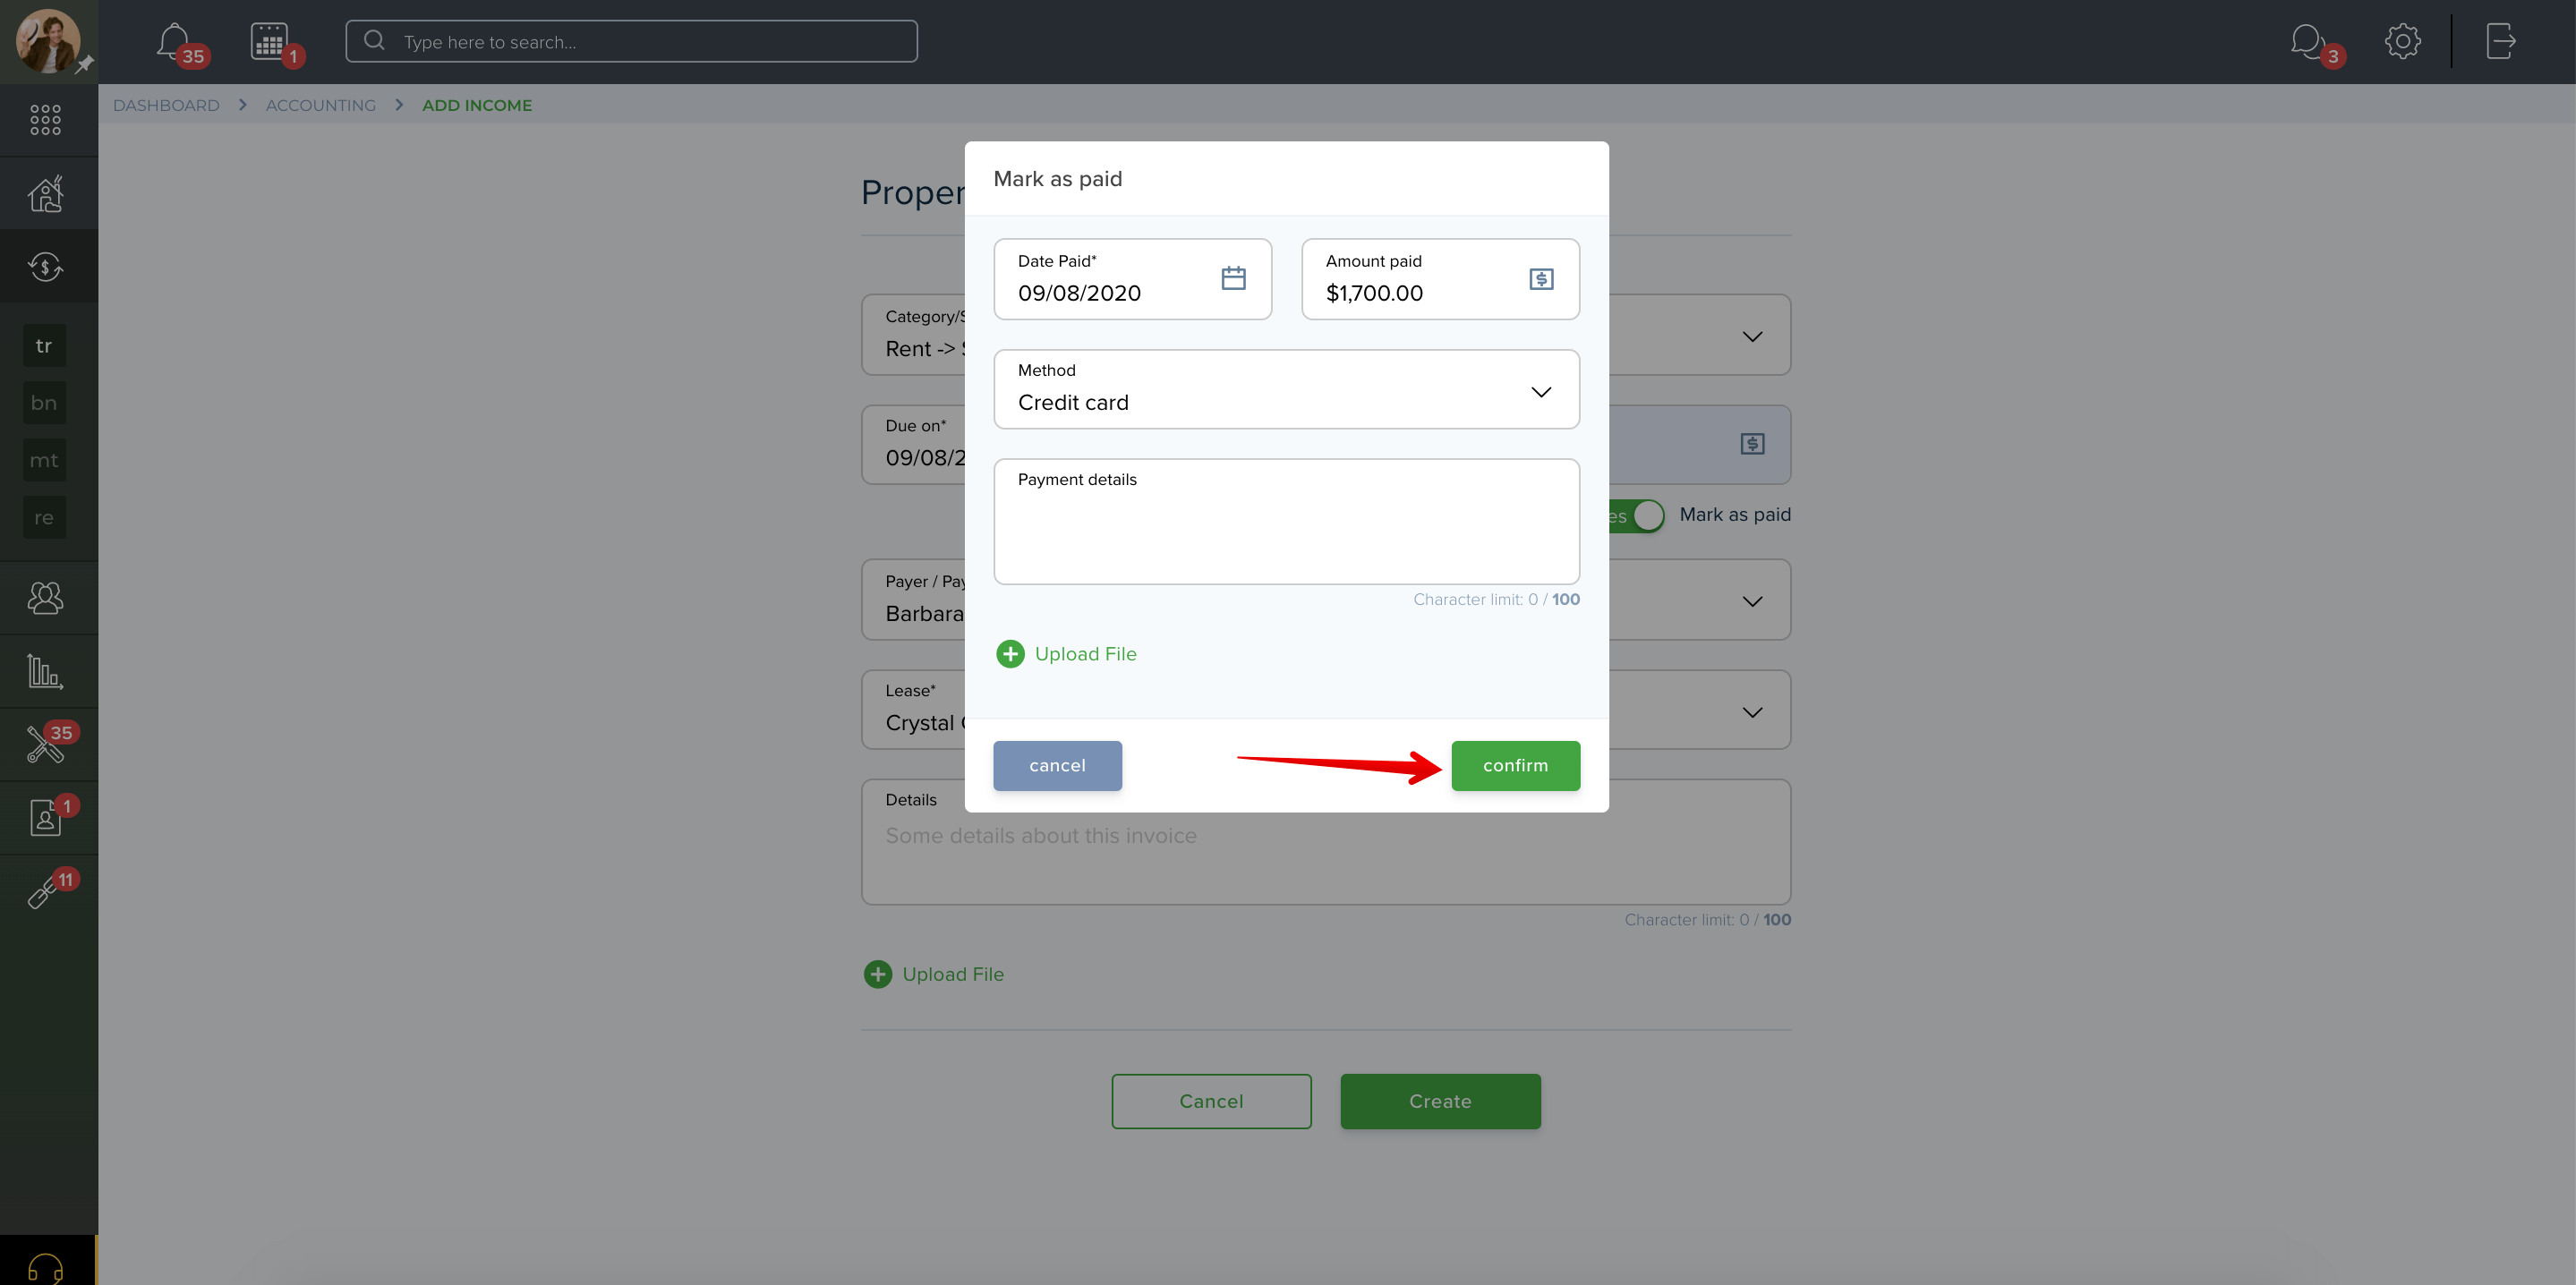
Task: Click the page-level Upload File link
Action: pos(953,974)
